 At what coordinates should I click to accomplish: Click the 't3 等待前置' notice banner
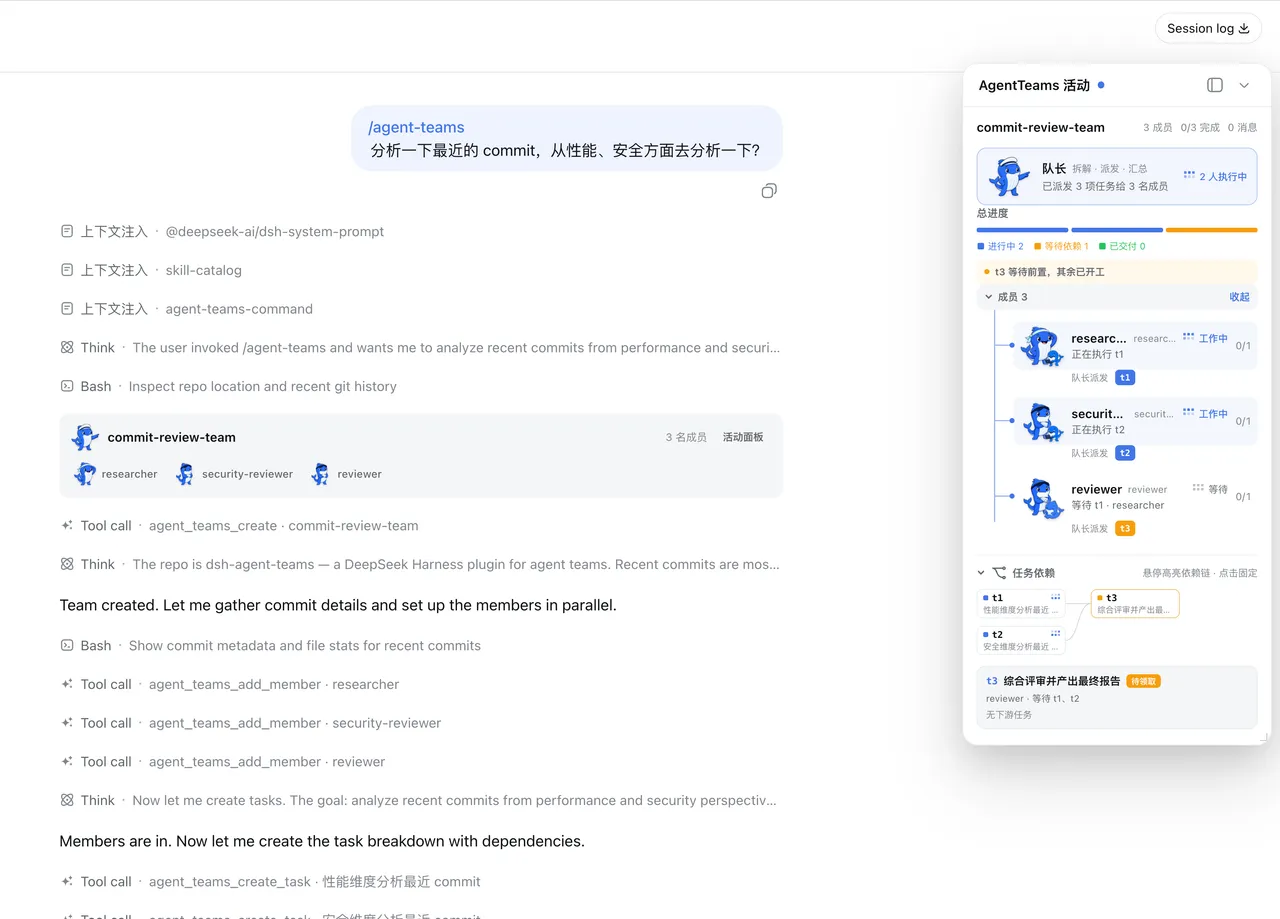point(1117,272)
